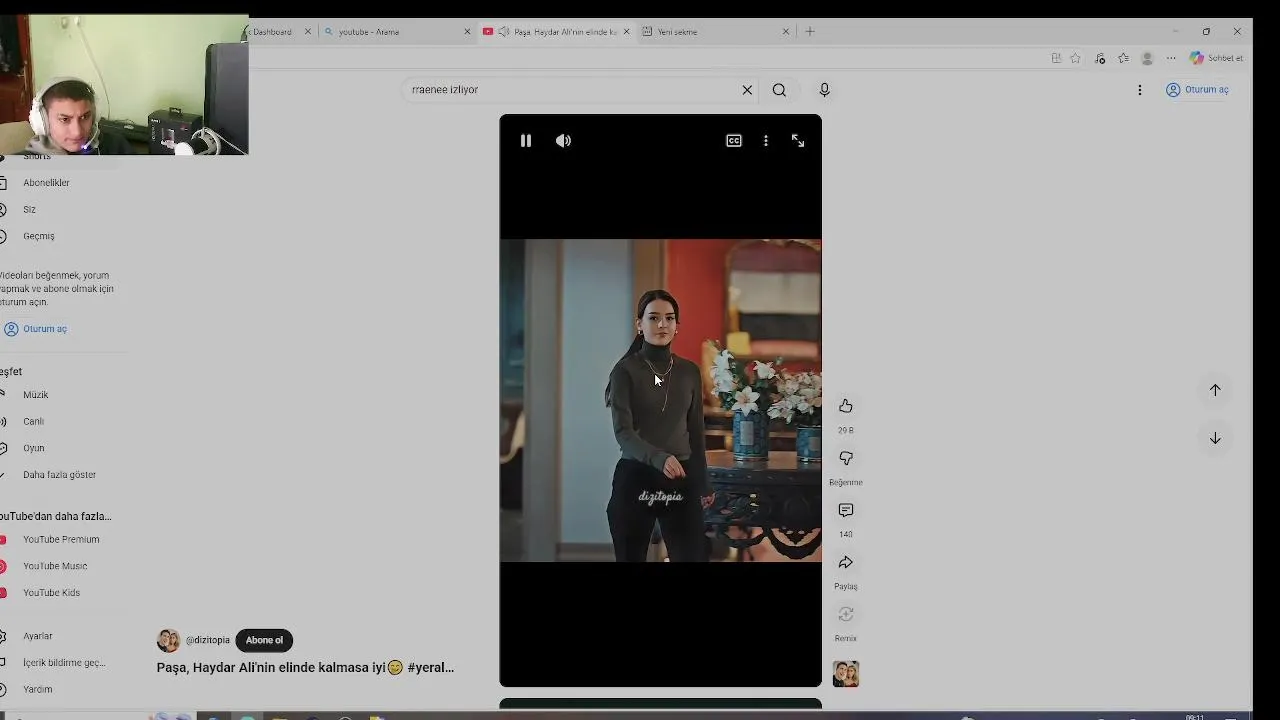Click the Short title Paşa, Haydar Ali'nin
This screenshot has width=1280, height=720.
[305, 668]
